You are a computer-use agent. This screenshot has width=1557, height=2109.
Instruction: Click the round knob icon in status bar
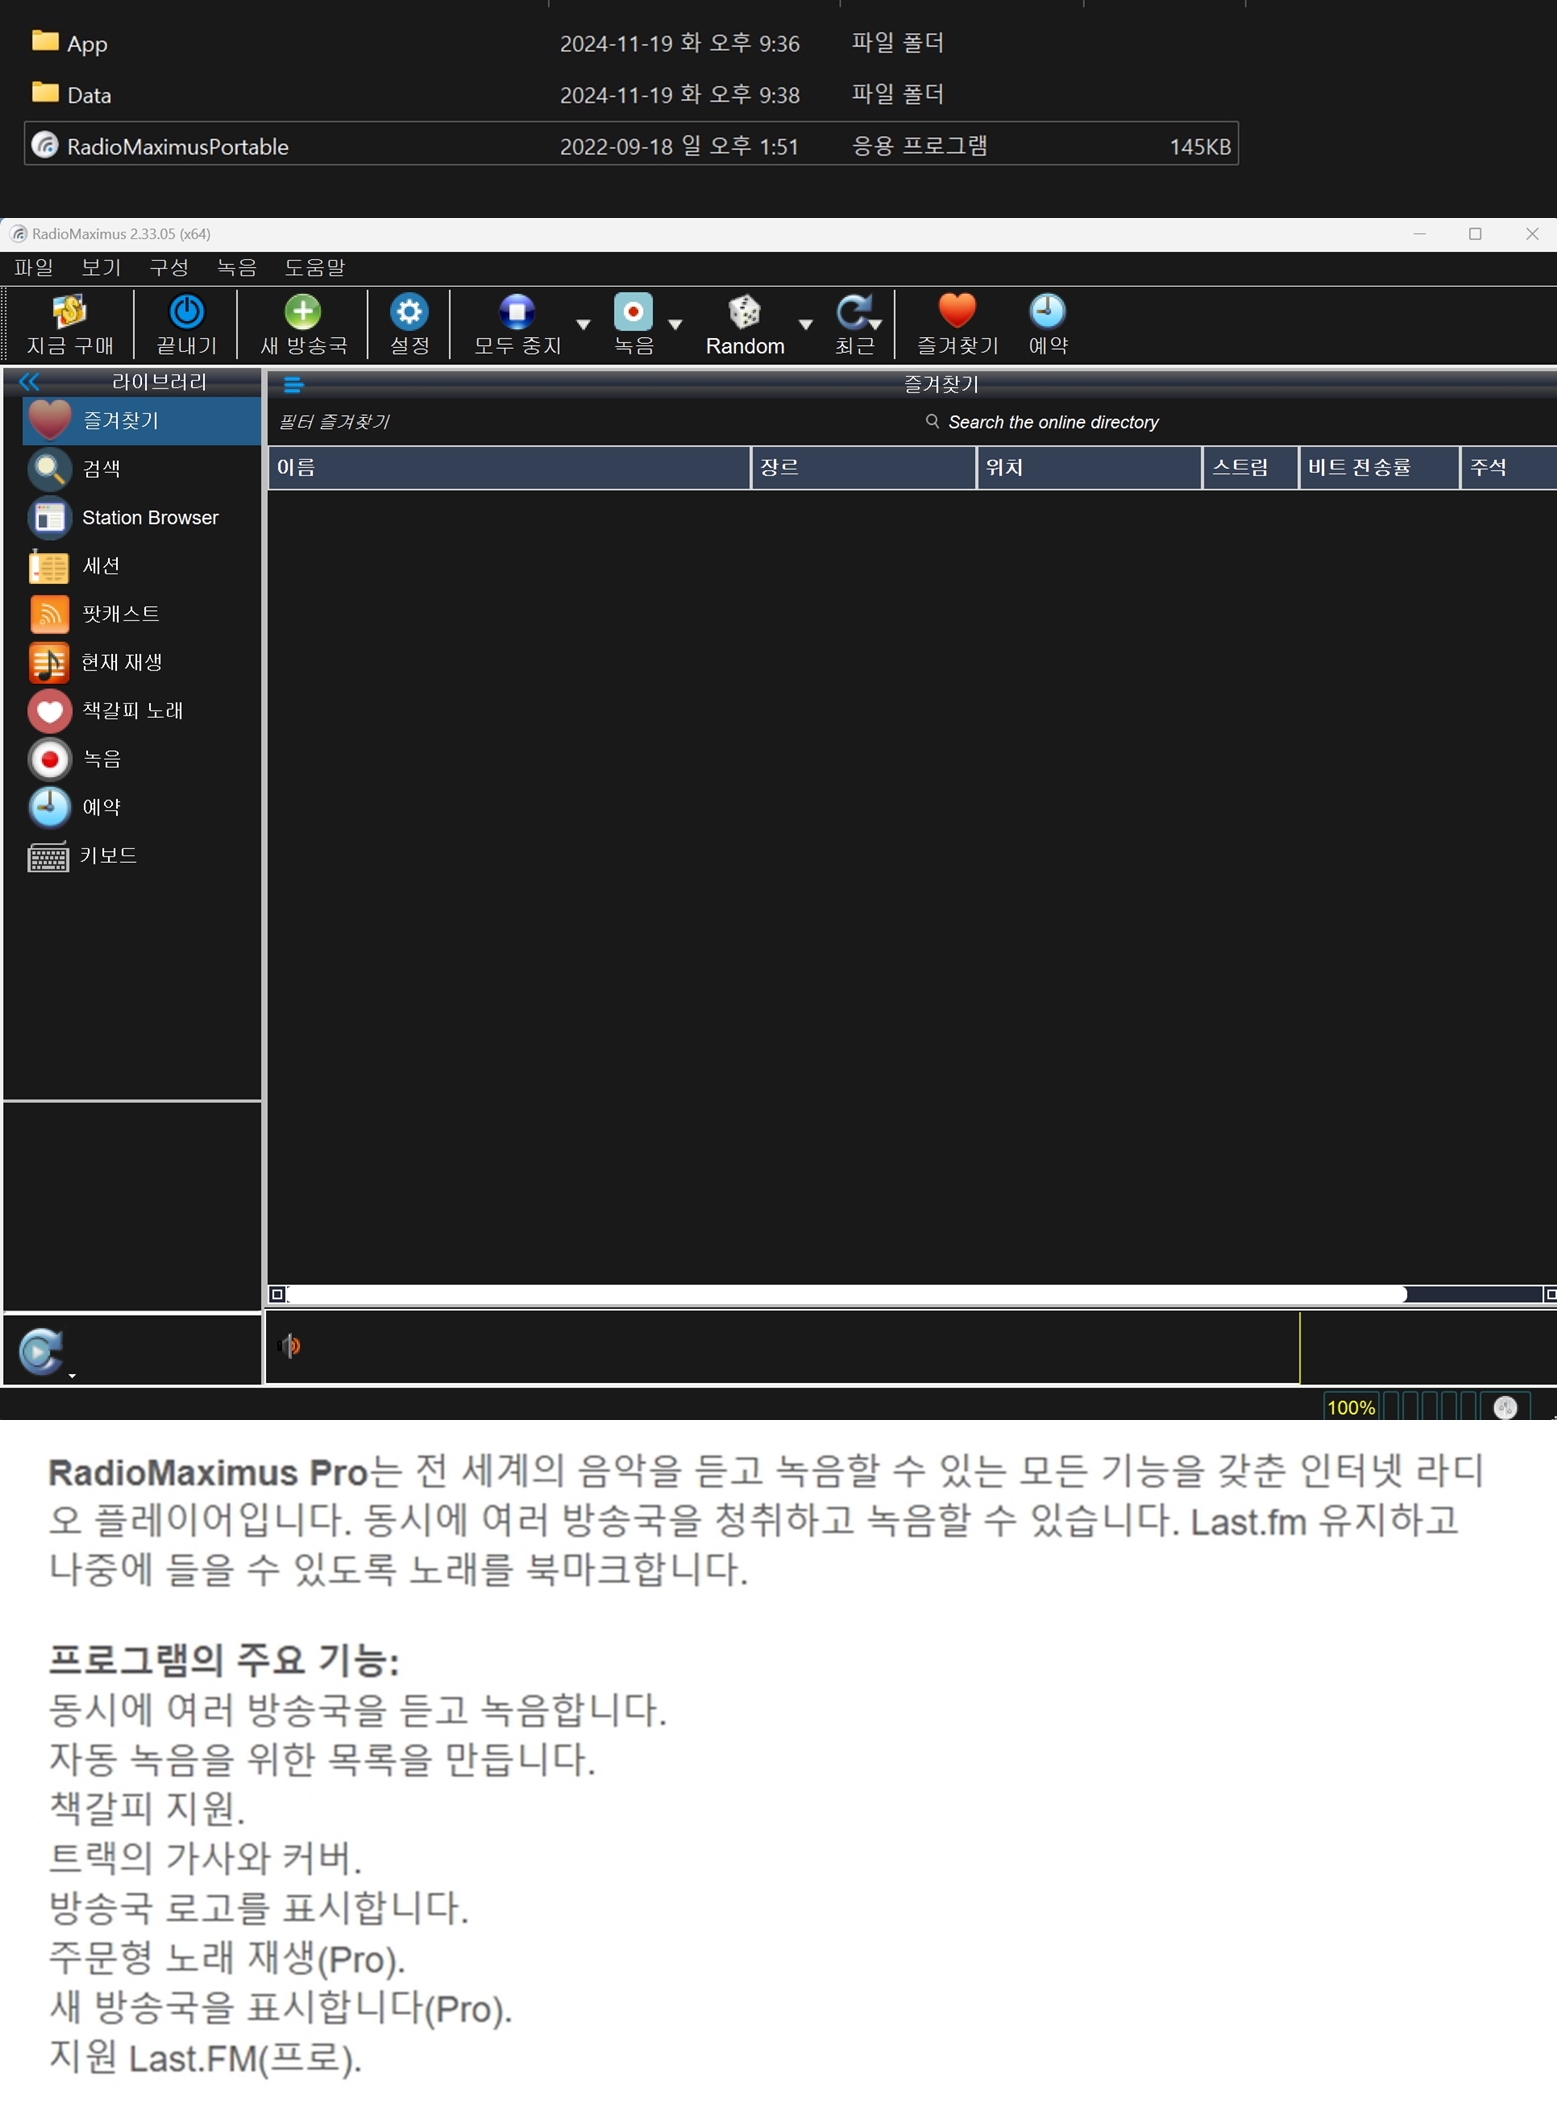(1505, 1408)
